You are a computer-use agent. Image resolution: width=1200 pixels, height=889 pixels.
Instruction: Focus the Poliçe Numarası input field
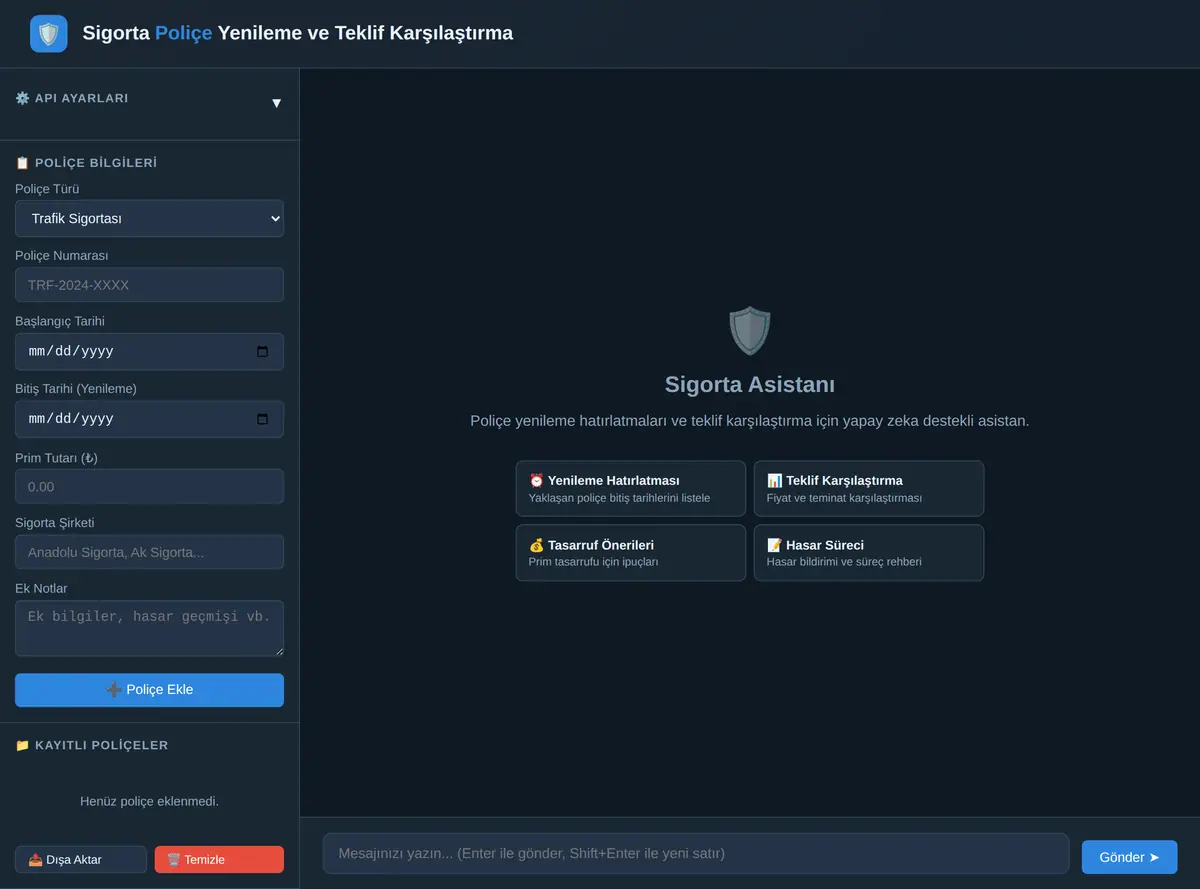point(149,285)
